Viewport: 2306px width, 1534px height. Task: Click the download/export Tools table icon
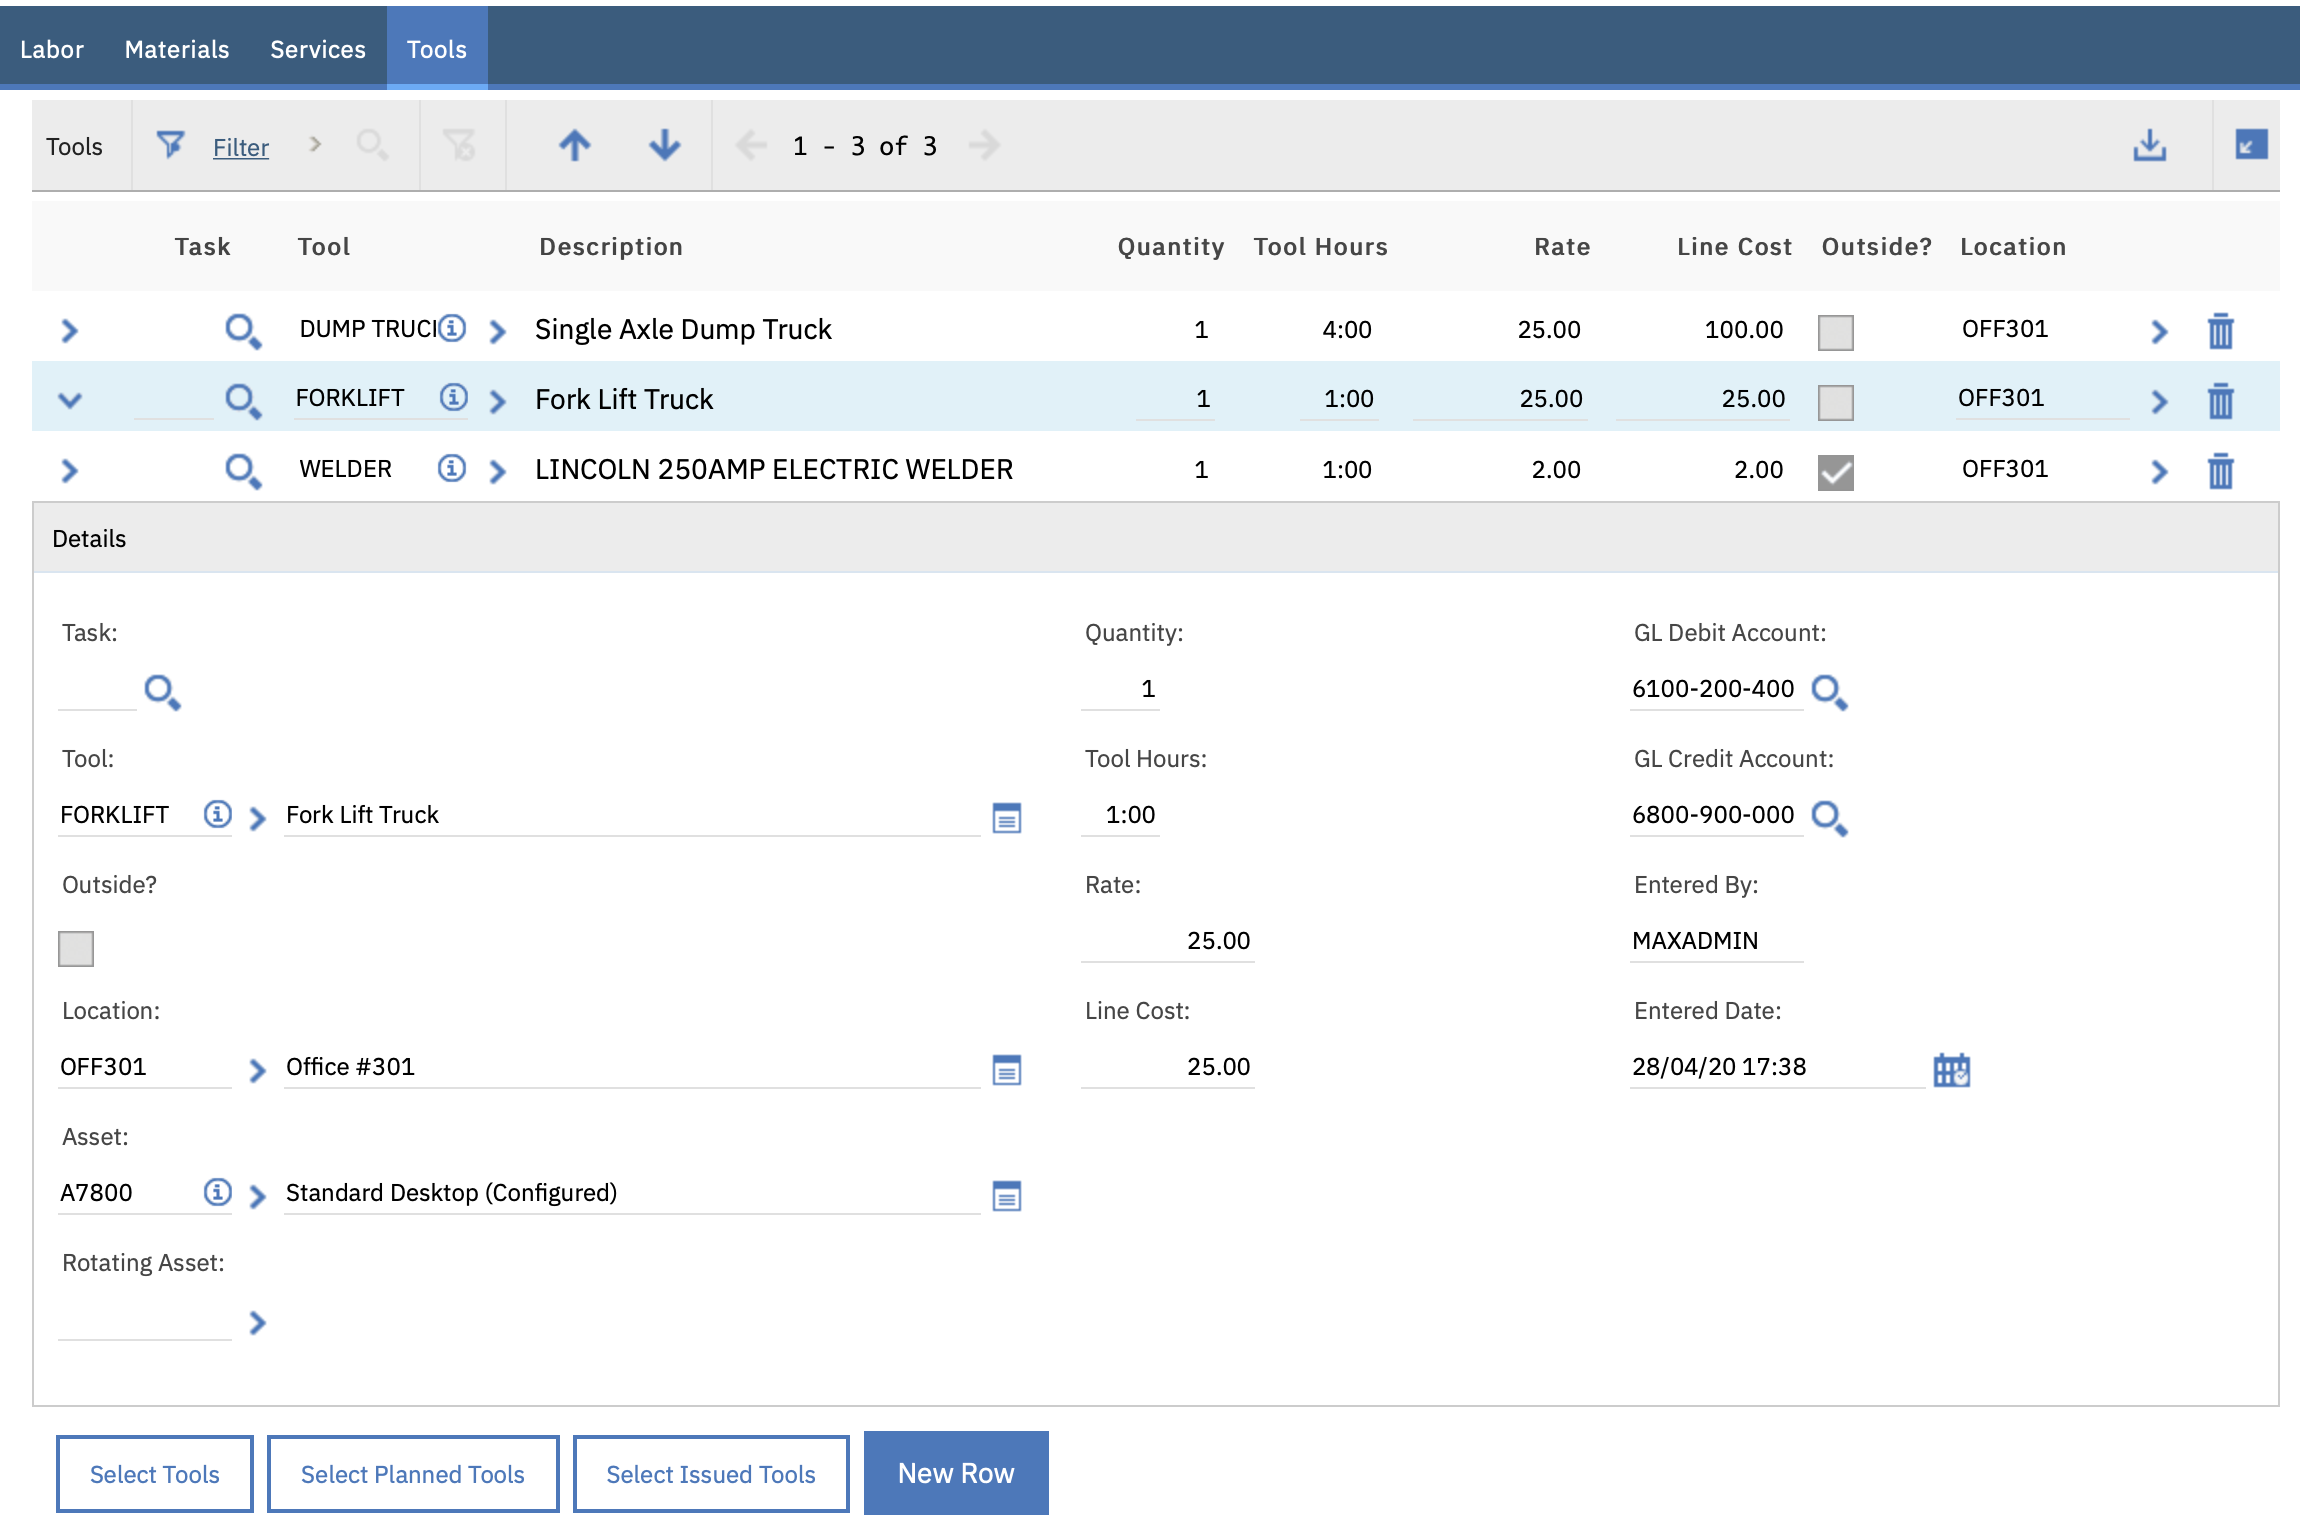[x=2150, y=146]
